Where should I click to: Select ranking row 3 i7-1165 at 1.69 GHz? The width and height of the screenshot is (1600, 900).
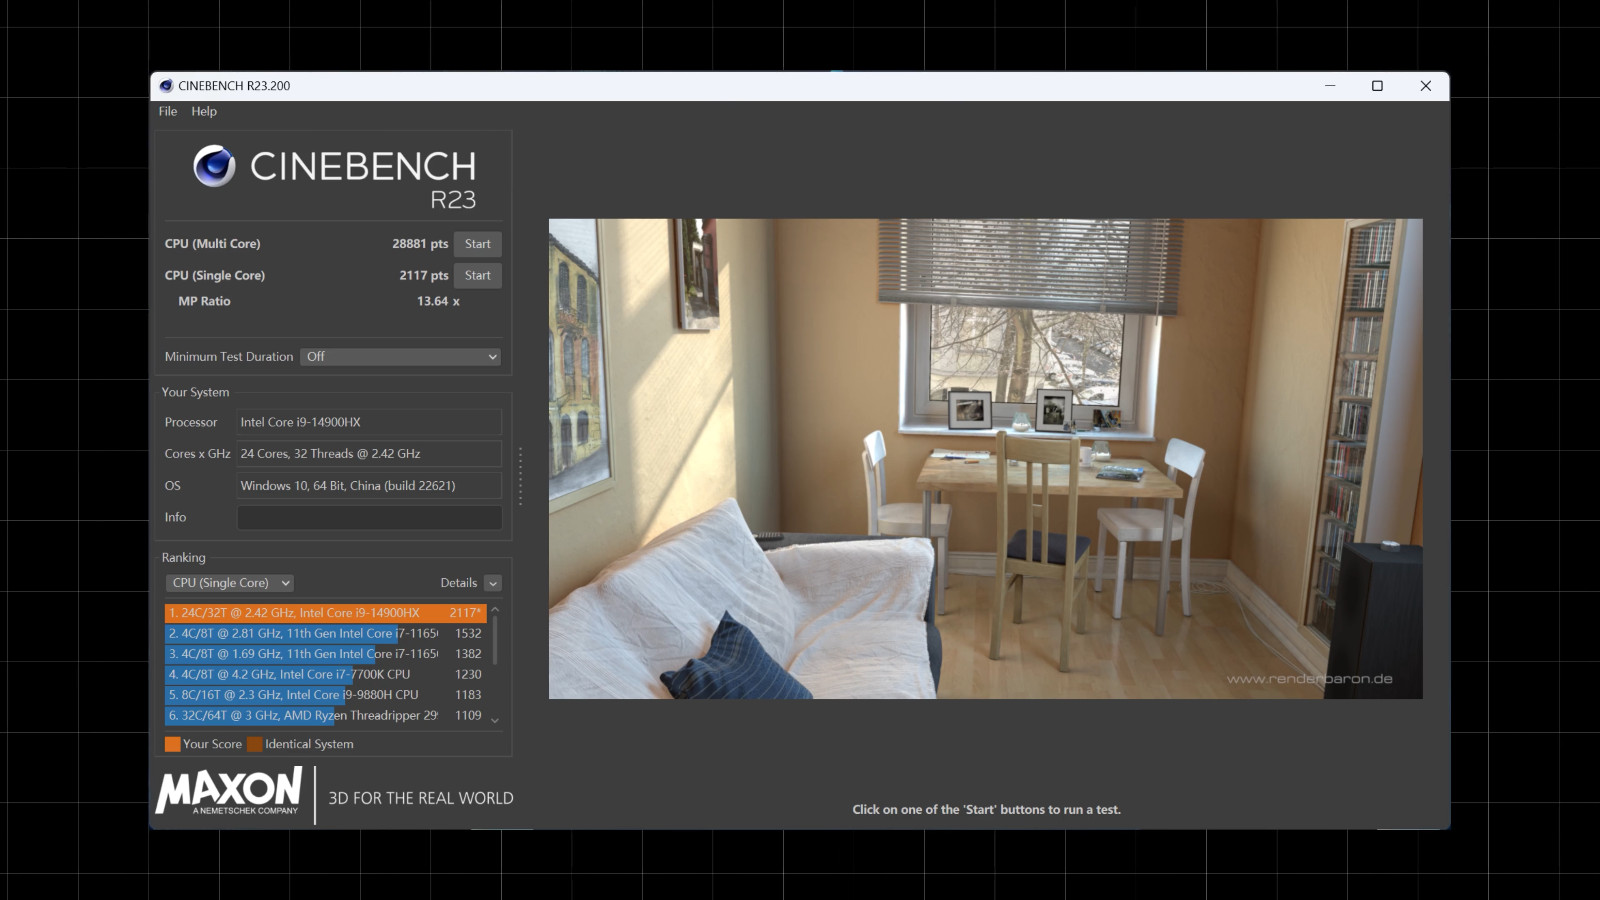tap(326, 654)
